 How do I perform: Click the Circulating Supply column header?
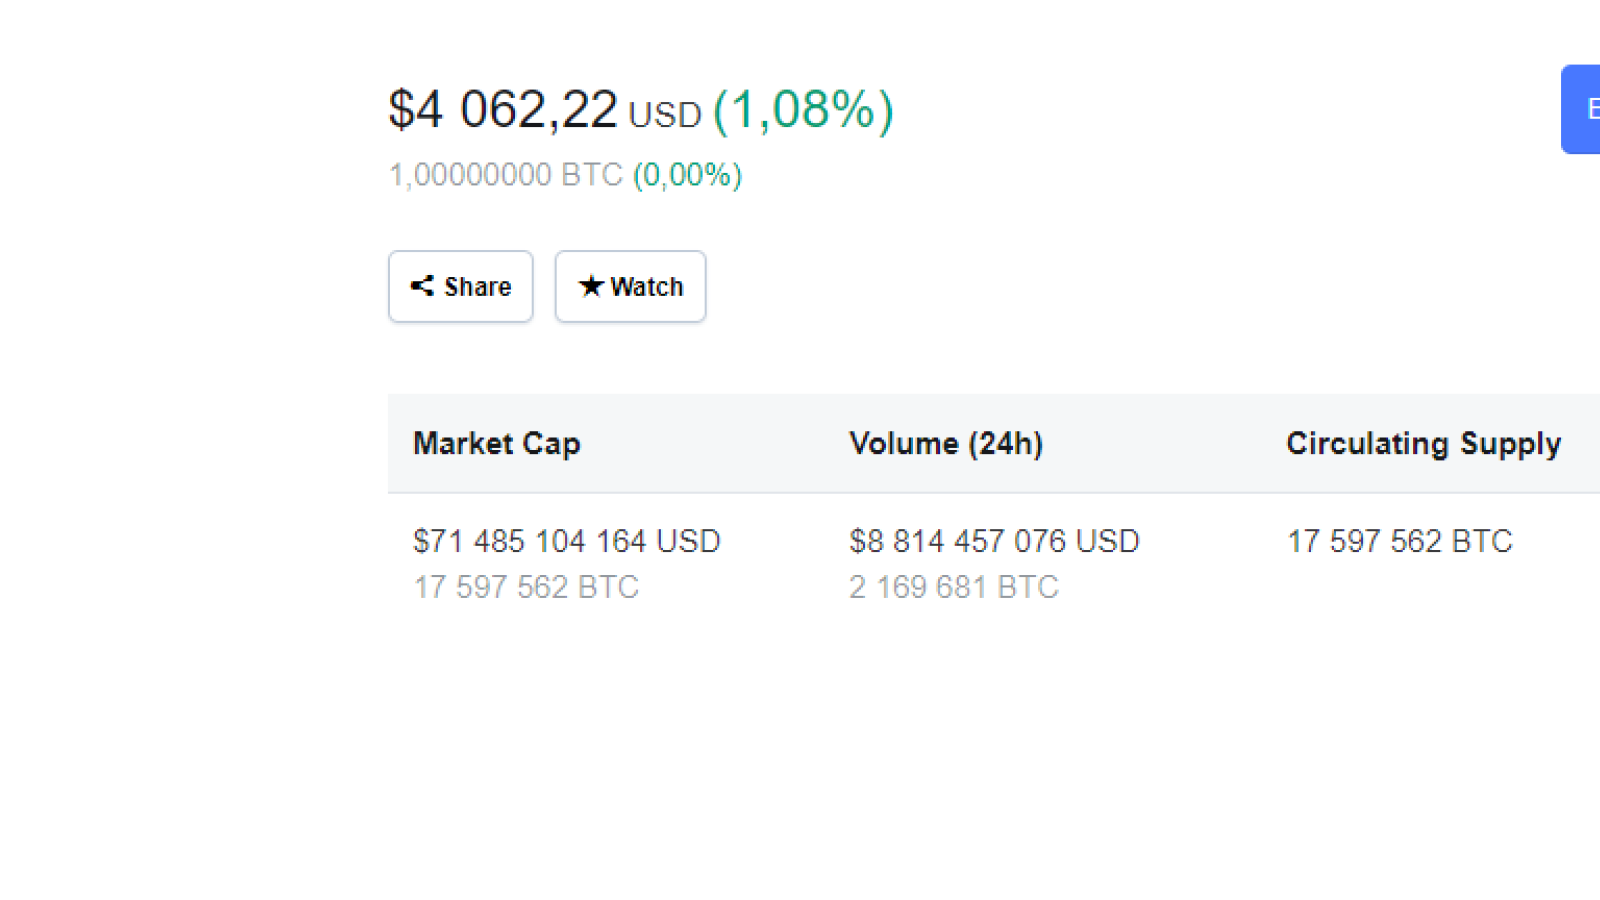[x=1423, y=443]
